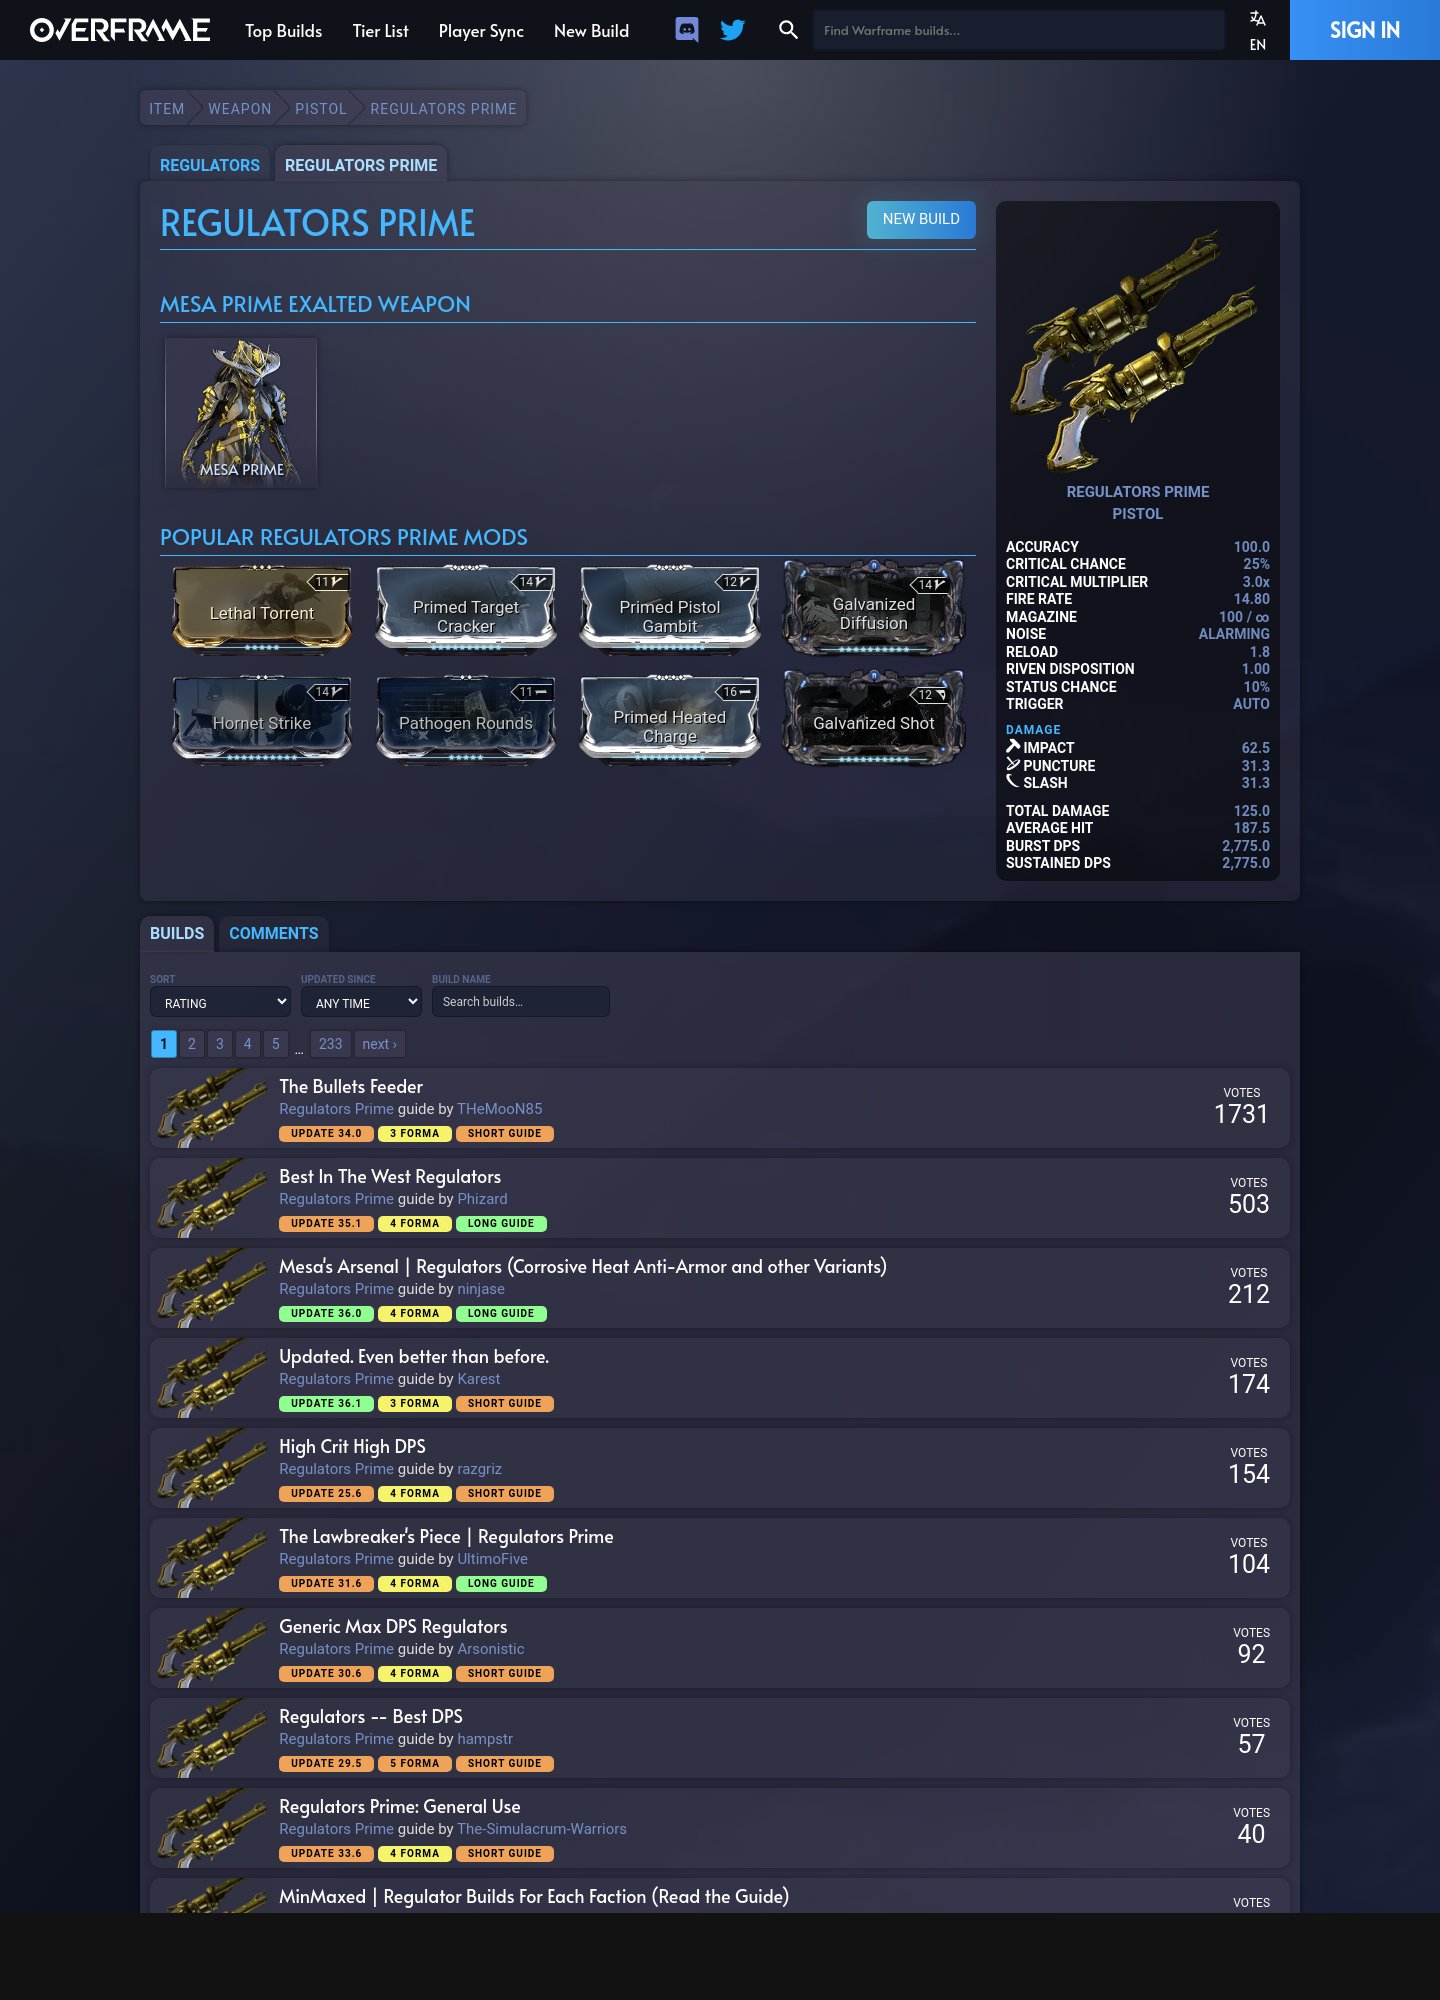Open author hampstr profile
This screenshot has height=2000, width=1440.
tap(485, 1739)
